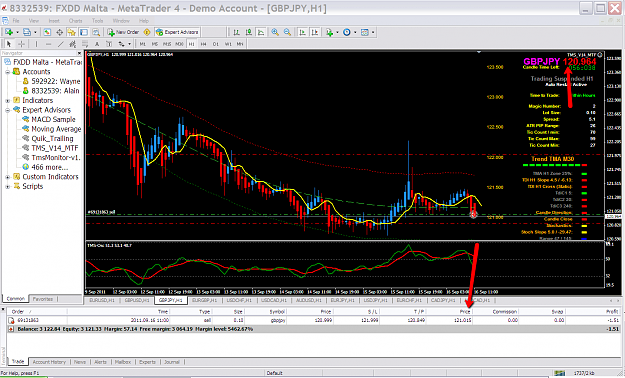
Task: Toggle the Data Window crosshair-target icon
Action: coord(59,32)
